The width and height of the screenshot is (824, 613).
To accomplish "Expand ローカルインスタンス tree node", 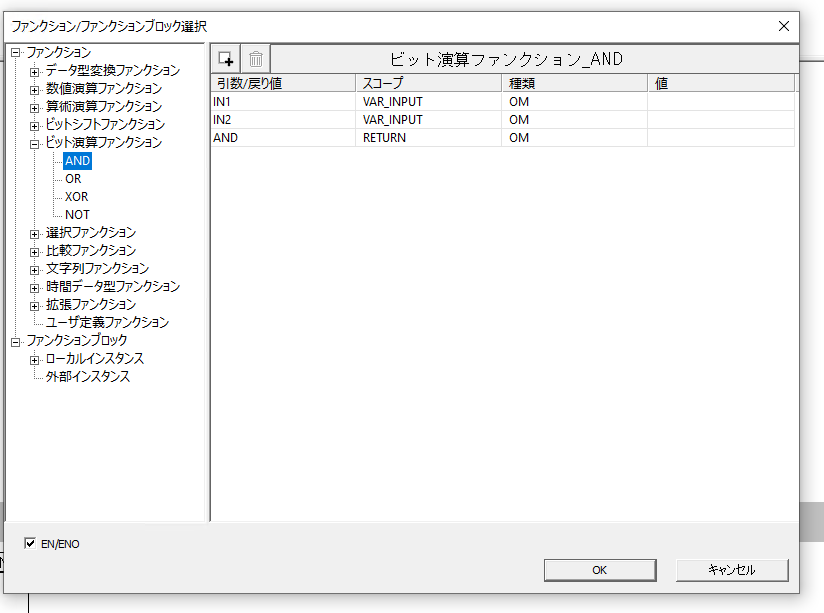I will 35,359.
